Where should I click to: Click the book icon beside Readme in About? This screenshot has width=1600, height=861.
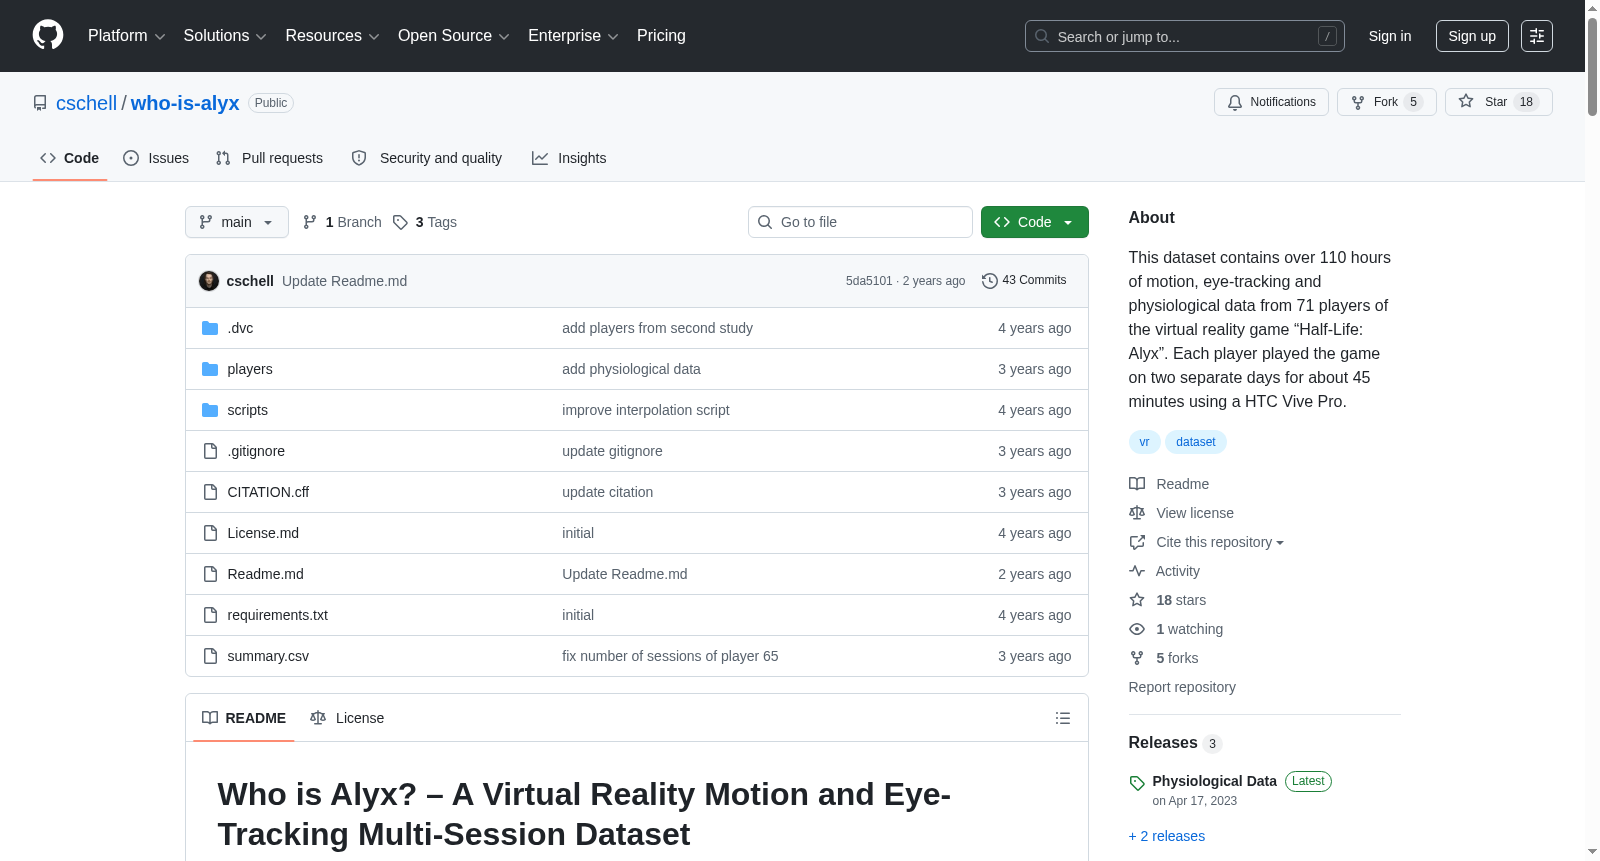coord(1137,484)
